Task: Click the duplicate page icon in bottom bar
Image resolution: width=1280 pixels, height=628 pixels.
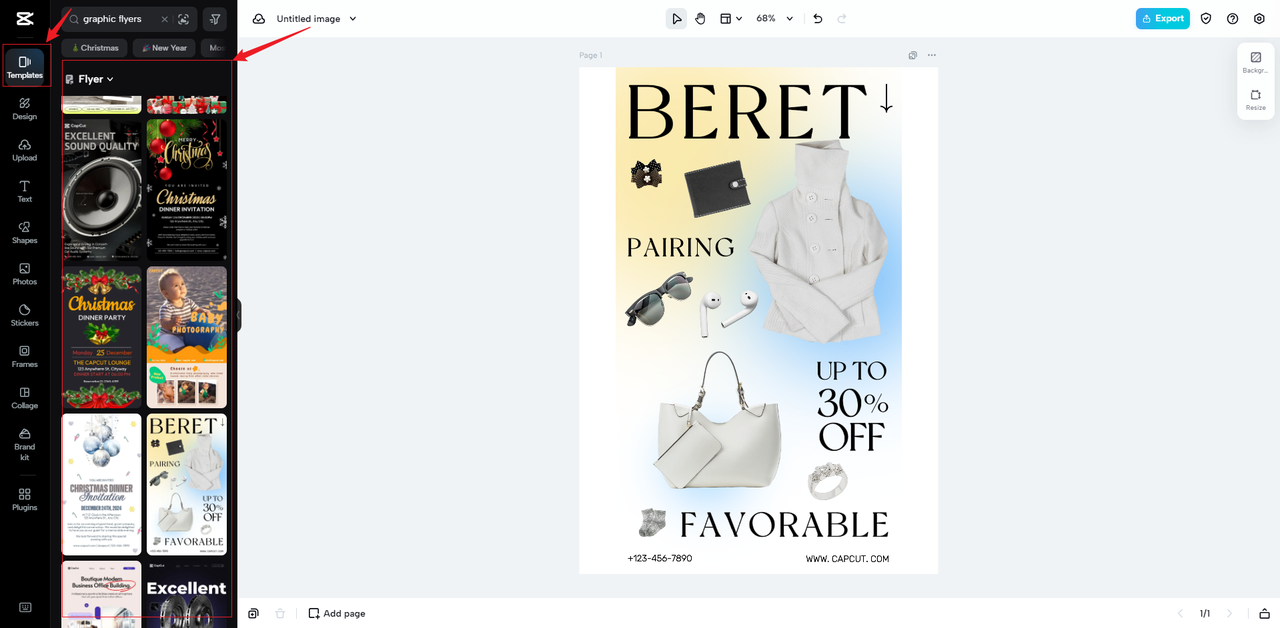Action: [x=254, y=613]
